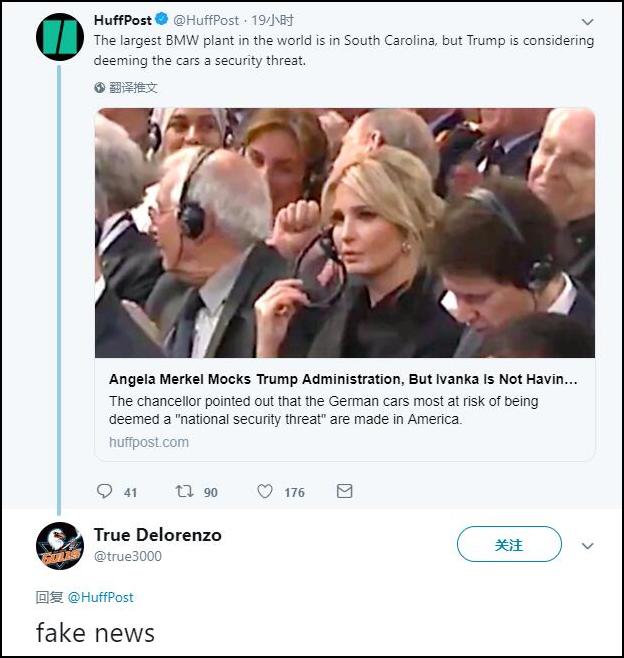Click the article preview photo
The image size is (624, 658).
point(345,232)
